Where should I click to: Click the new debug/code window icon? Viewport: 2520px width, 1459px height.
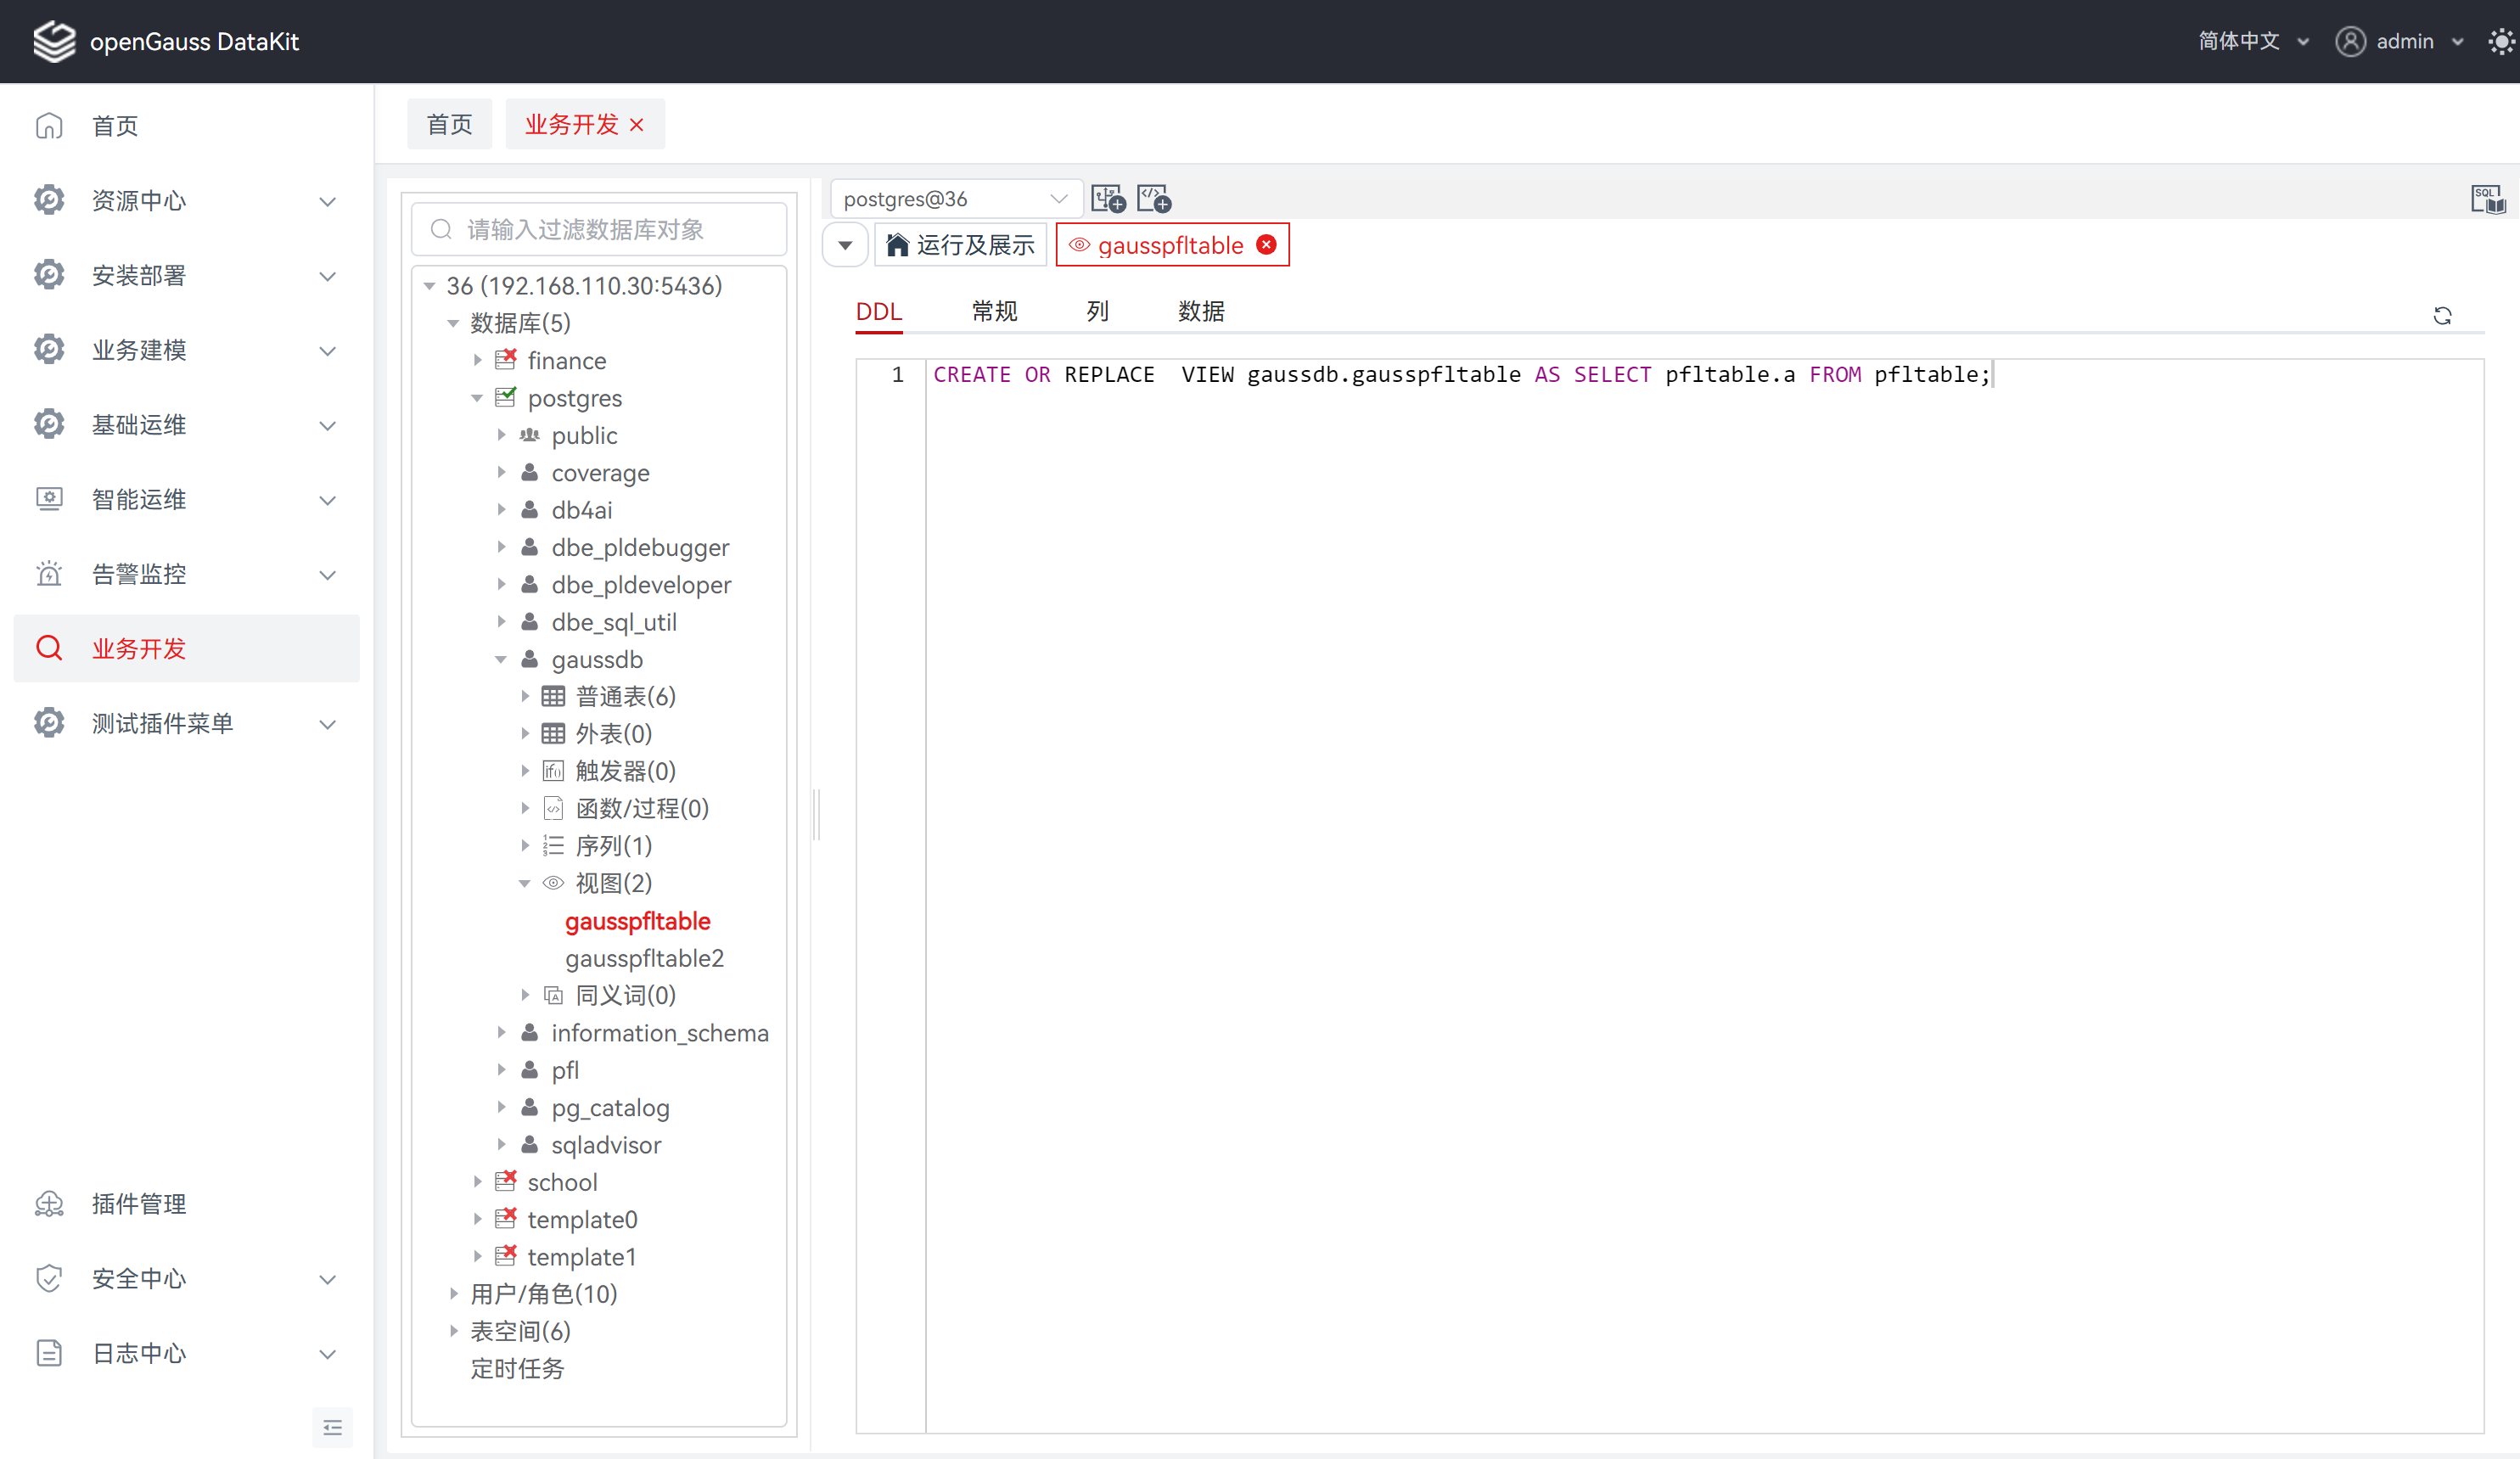[1154, 199]
